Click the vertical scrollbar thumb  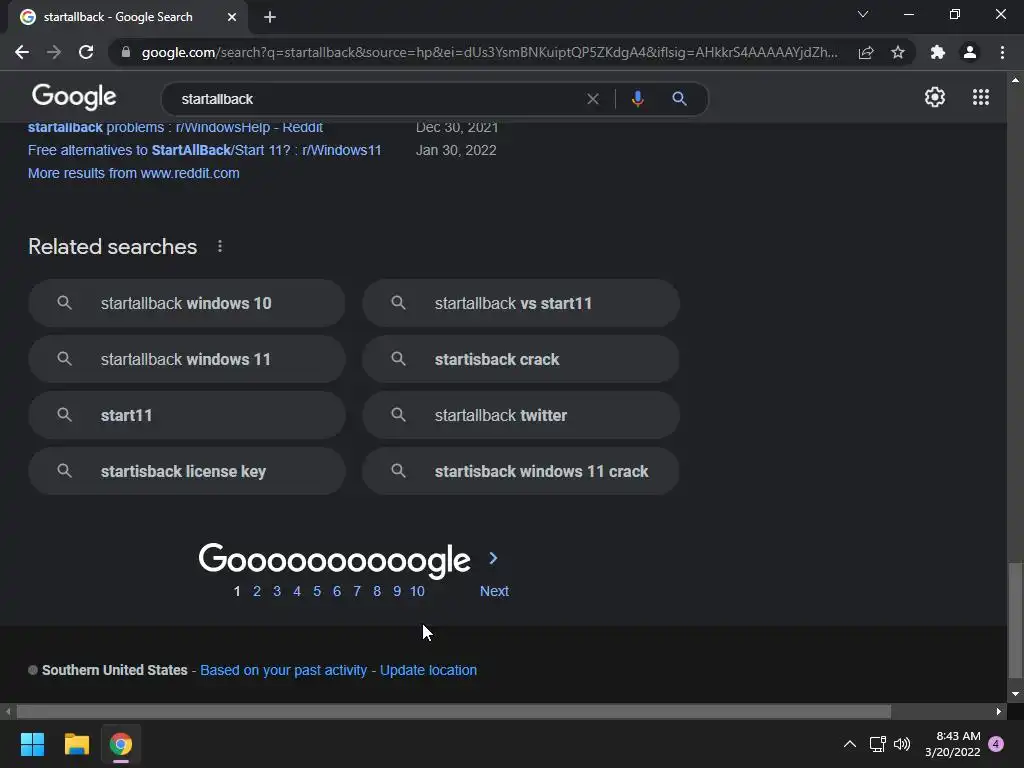(x=1015, y=620)
